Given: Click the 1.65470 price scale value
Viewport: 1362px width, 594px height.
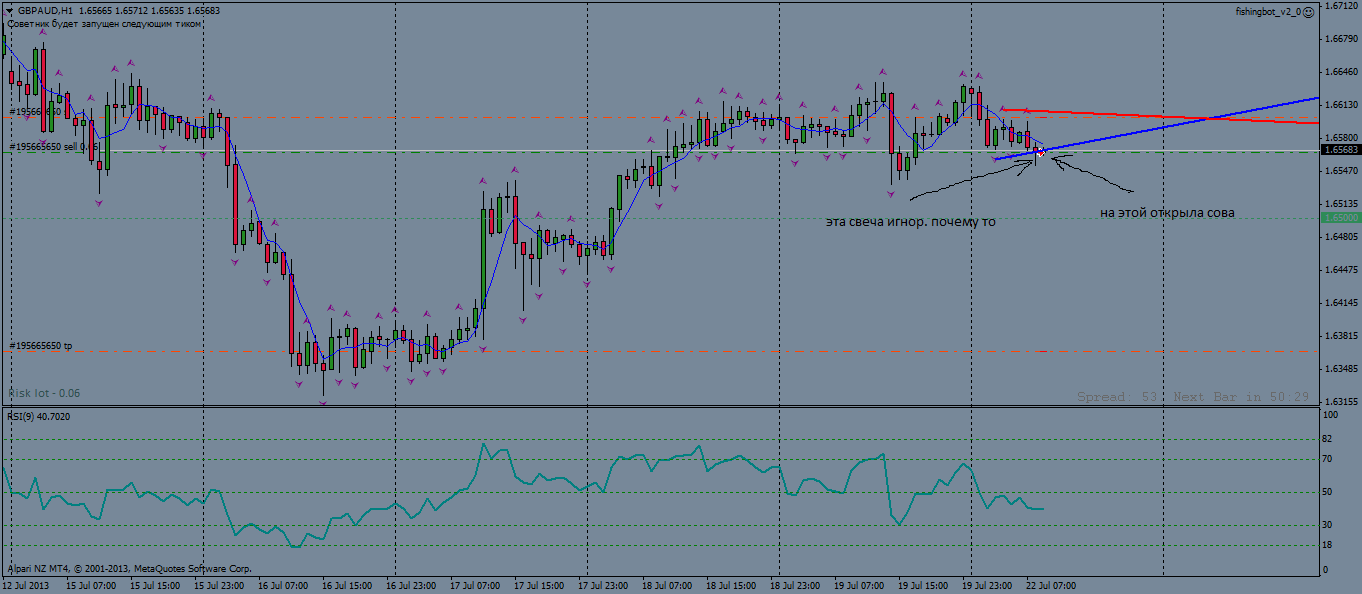Looking at the screenshot, I should pos(1340,171).
